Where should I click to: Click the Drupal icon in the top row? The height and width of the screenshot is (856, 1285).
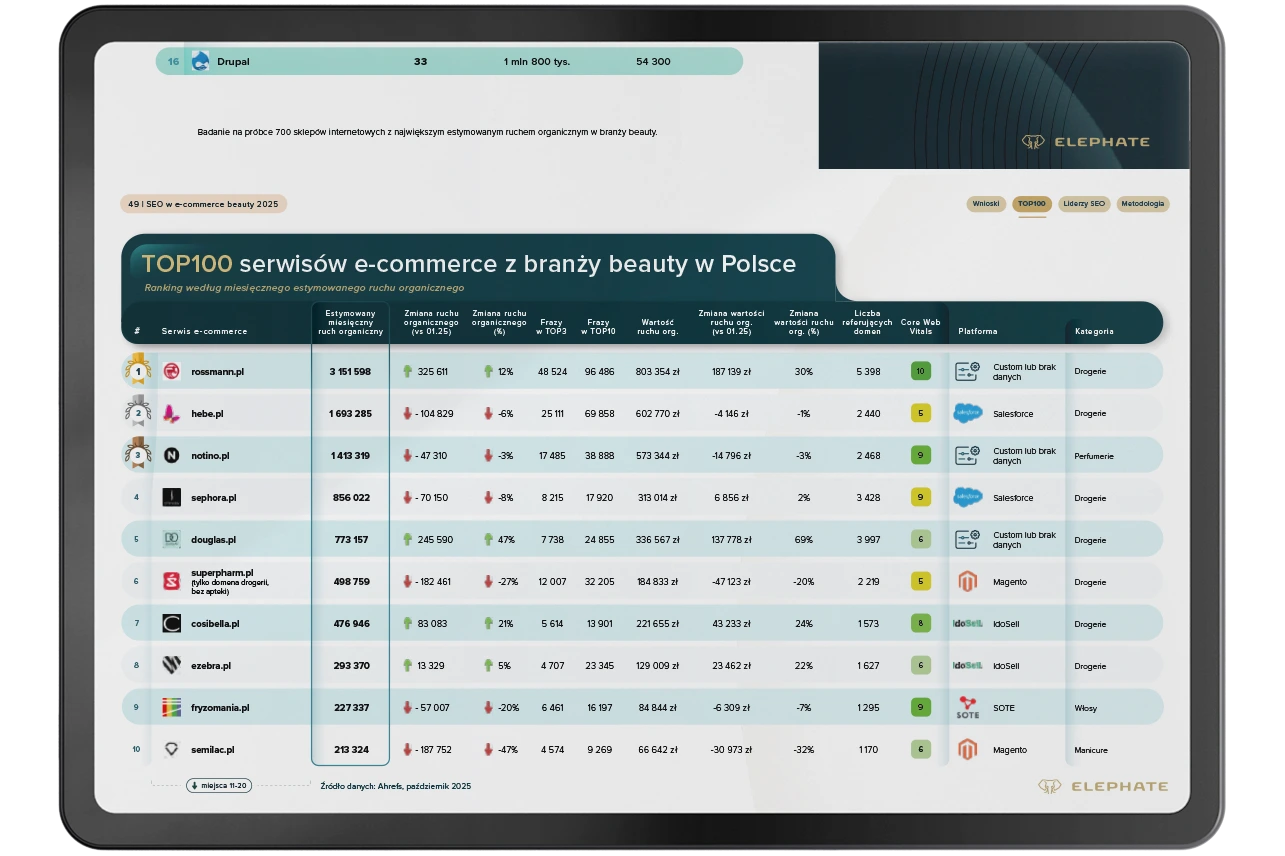tap(203, 61)
